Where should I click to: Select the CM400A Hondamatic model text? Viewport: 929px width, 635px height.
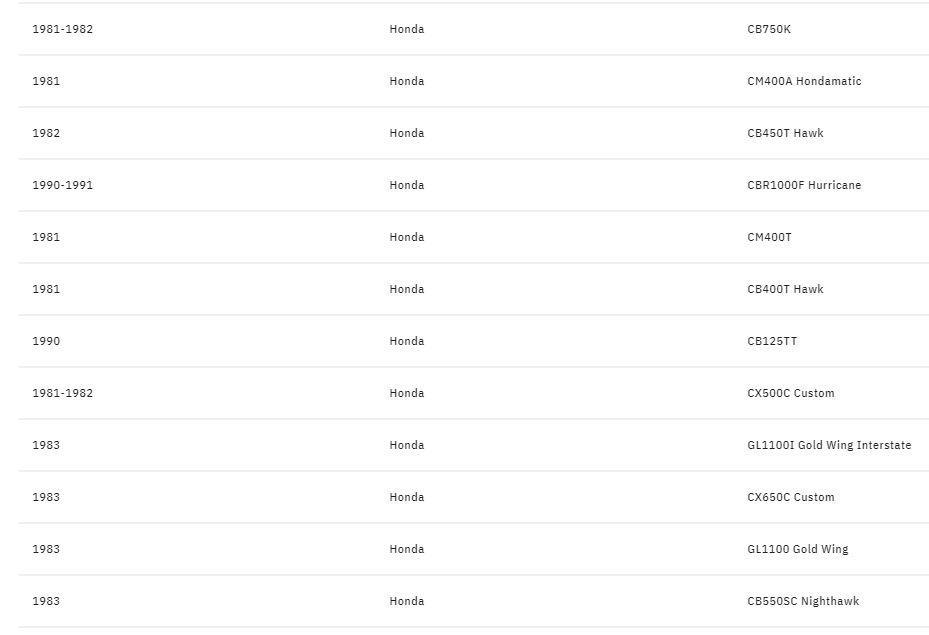click(803, 81)
